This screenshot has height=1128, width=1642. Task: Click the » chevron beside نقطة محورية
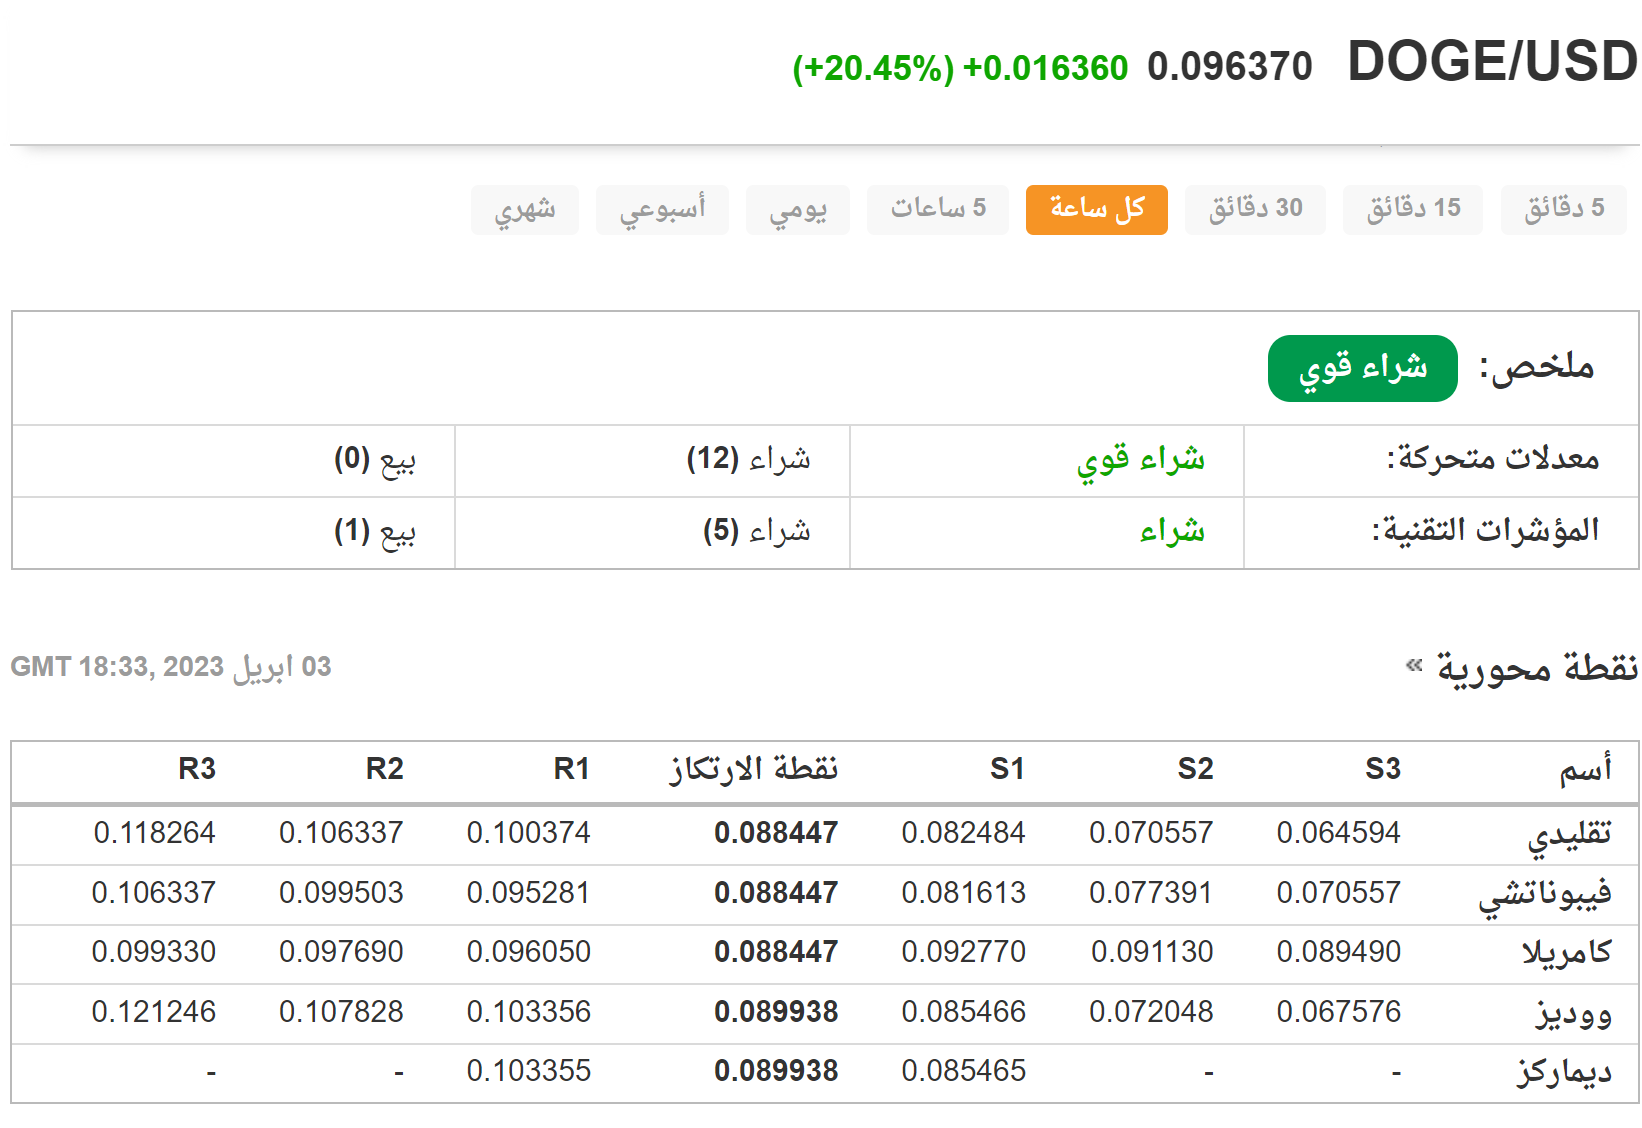pyautogui.click(x=1414, y=665)
